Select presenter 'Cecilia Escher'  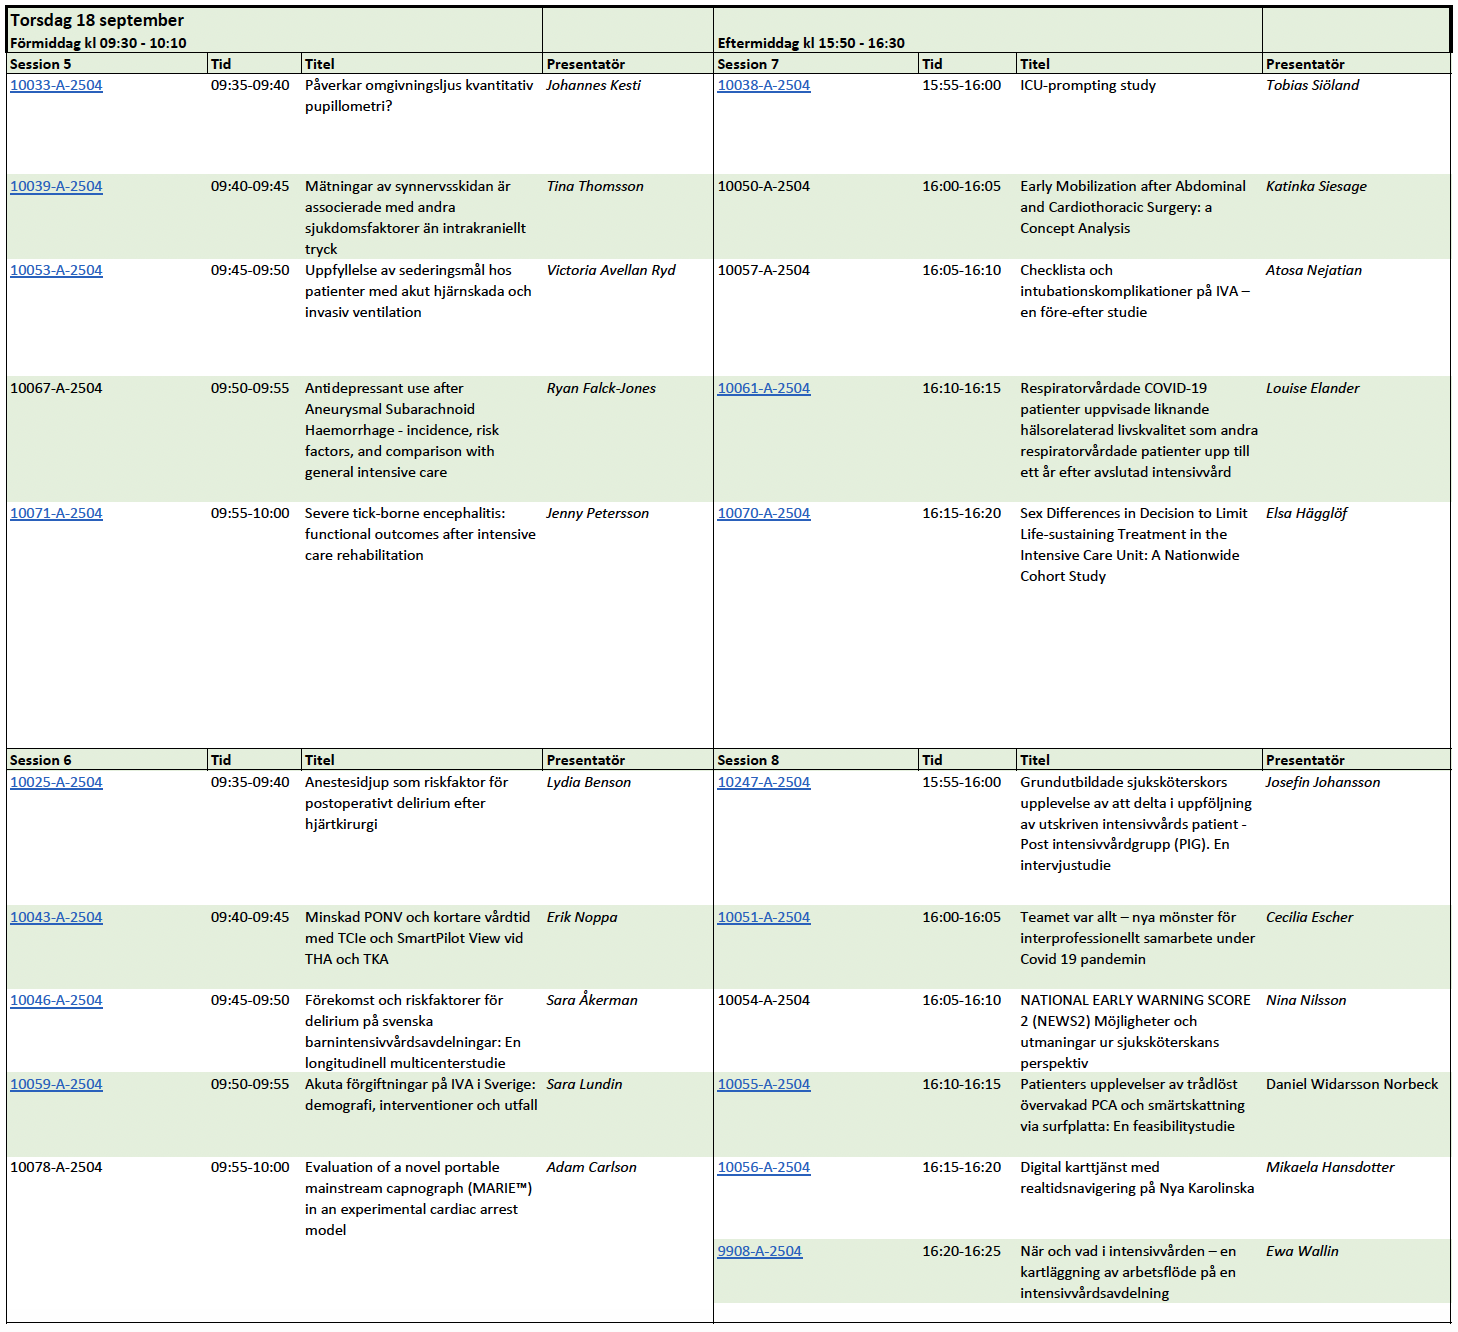coord(1310,917)
